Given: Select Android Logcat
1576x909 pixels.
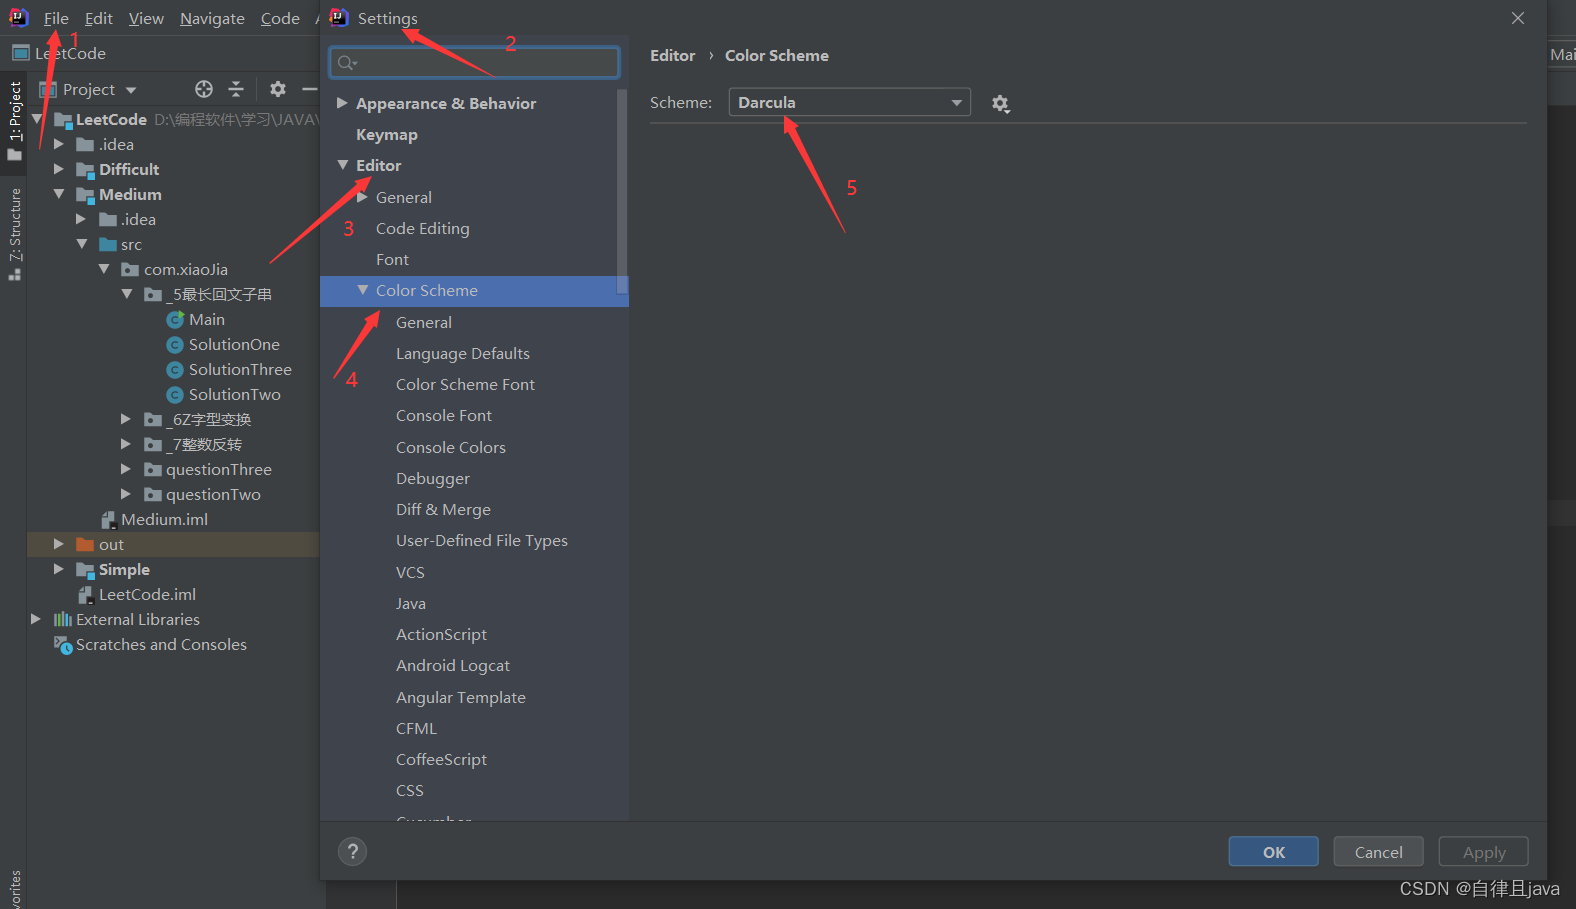Looking at the screenshot, I should (453, 665).
